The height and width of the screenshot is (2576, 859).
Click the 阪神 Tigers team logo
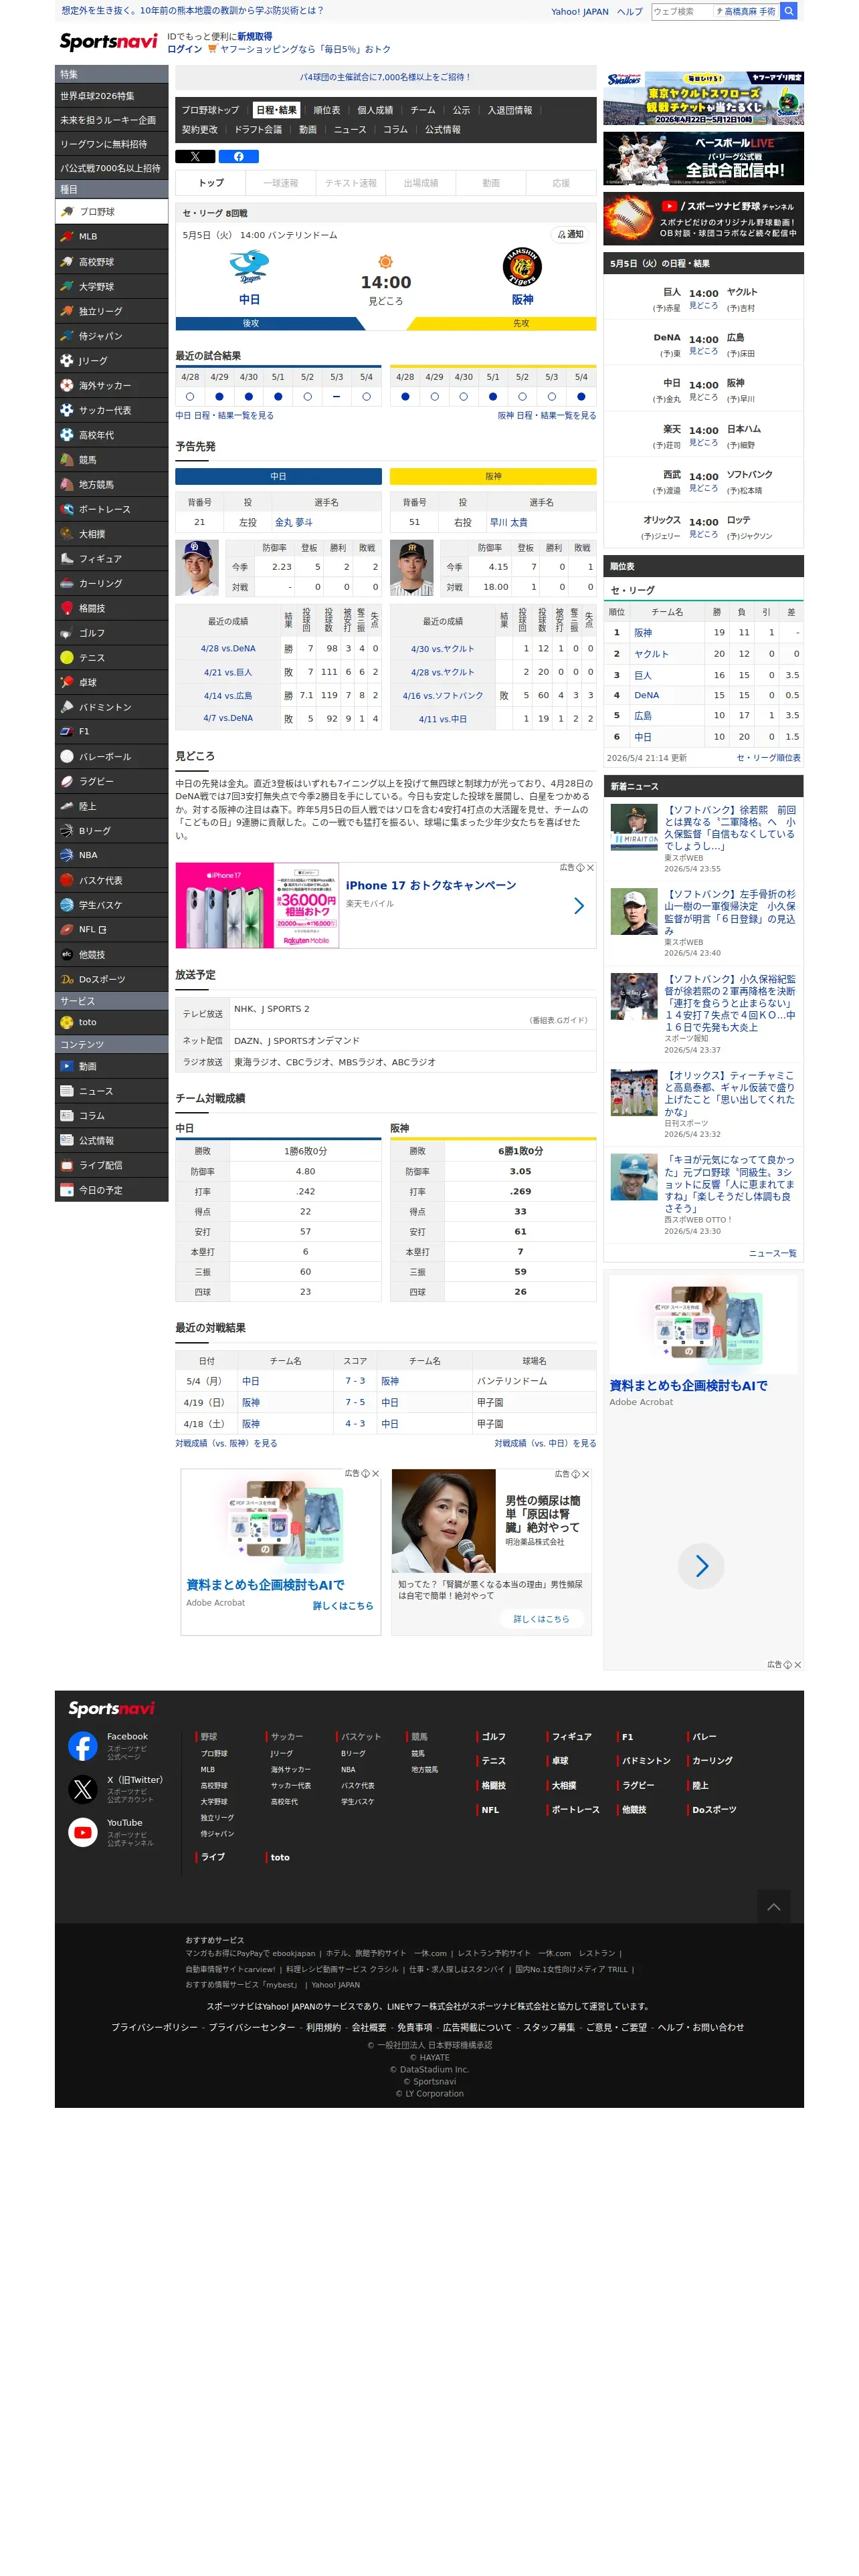[x=522, y=268]
